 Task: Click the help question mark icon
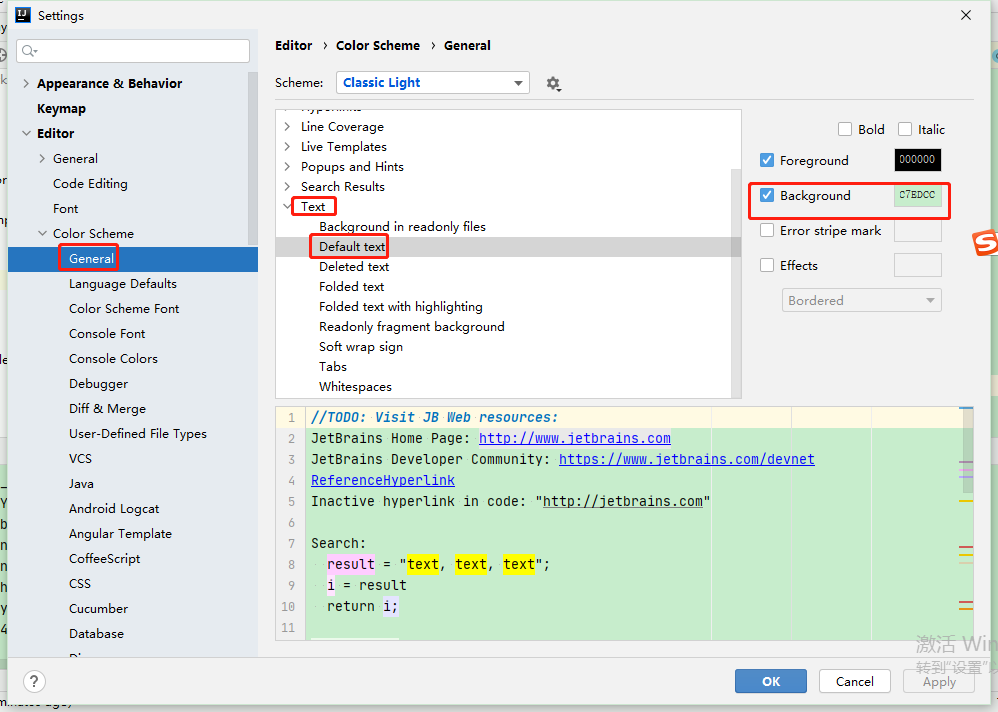(x=34, y=681)
